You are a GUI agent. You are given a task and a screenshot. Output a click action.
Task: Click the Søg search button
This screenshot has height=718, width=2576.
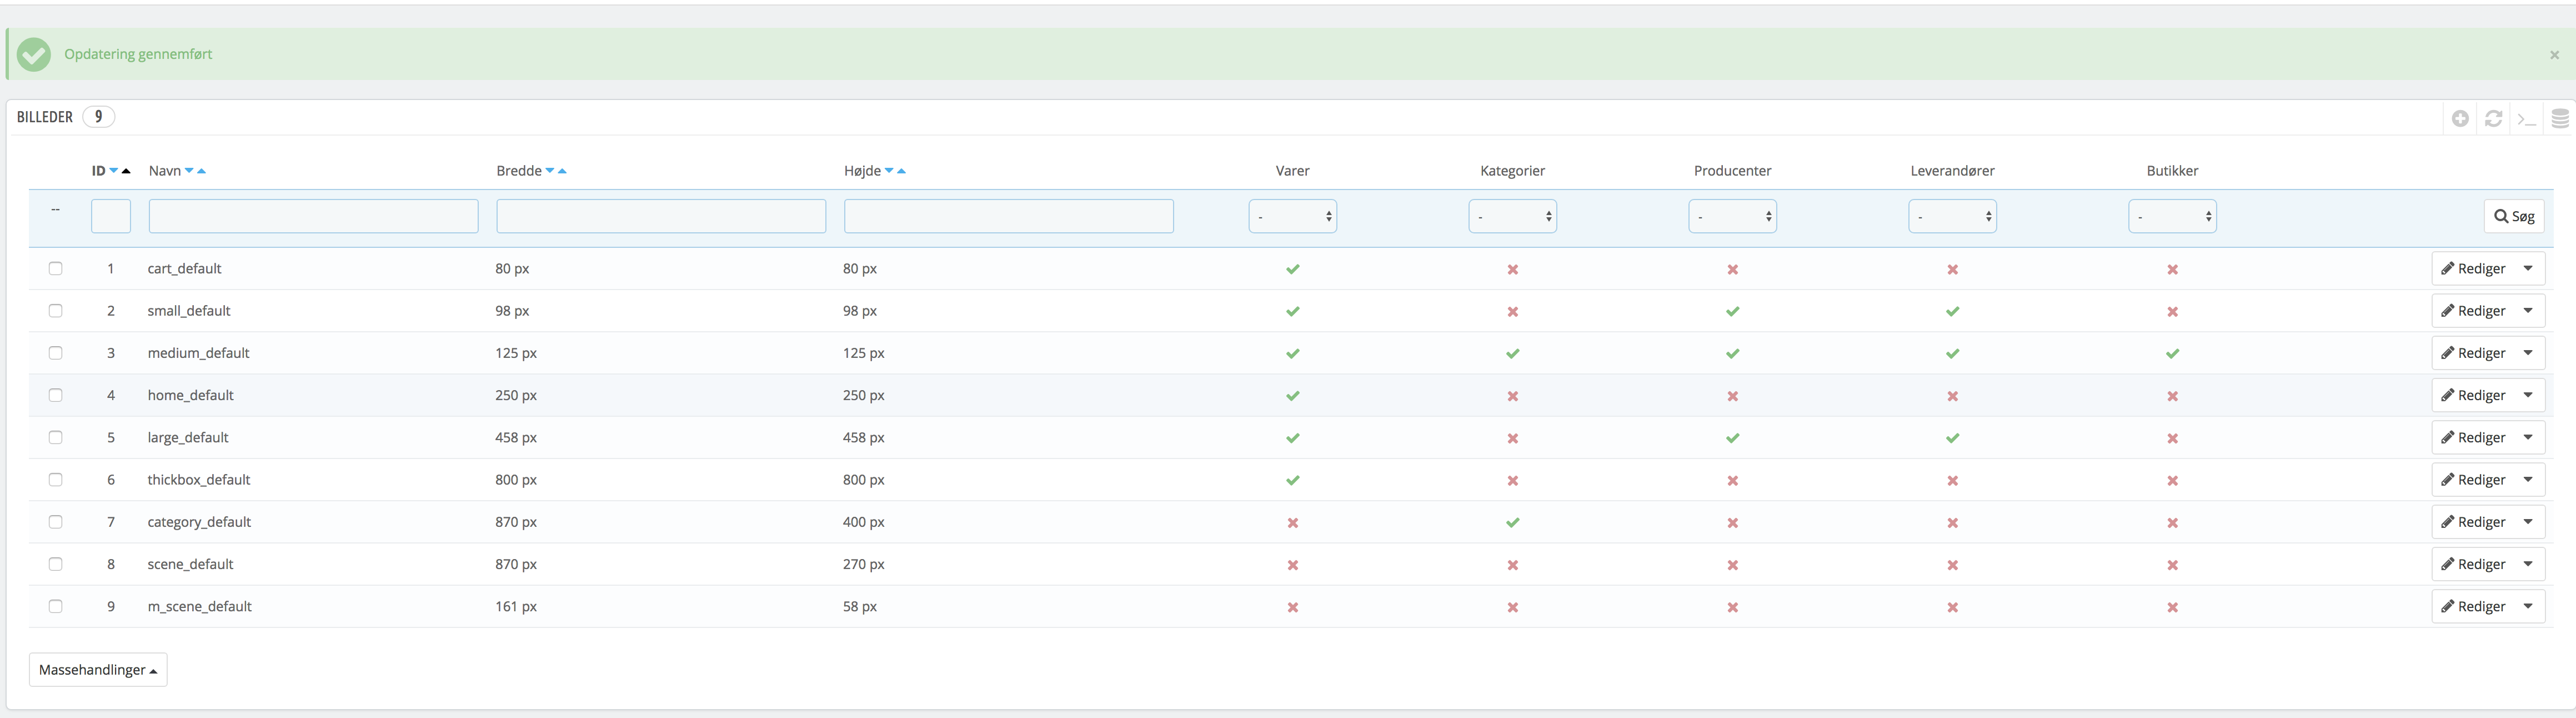(x=2513, y=216)
